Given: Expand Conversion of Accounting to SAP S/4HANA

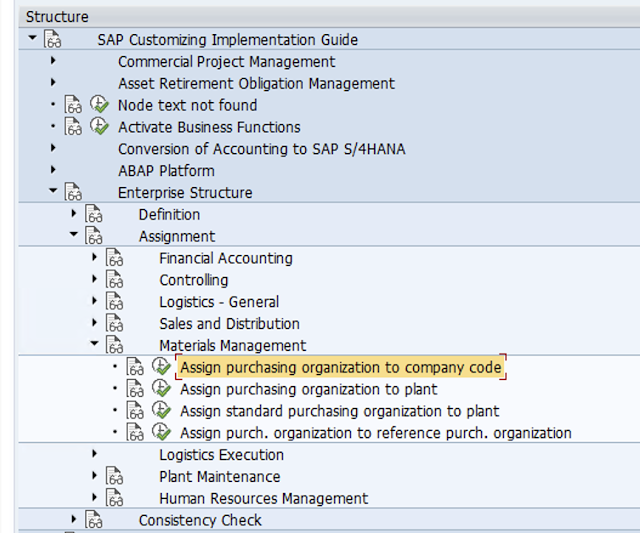Looking at the screenshot, I should [x=53, y=148].
